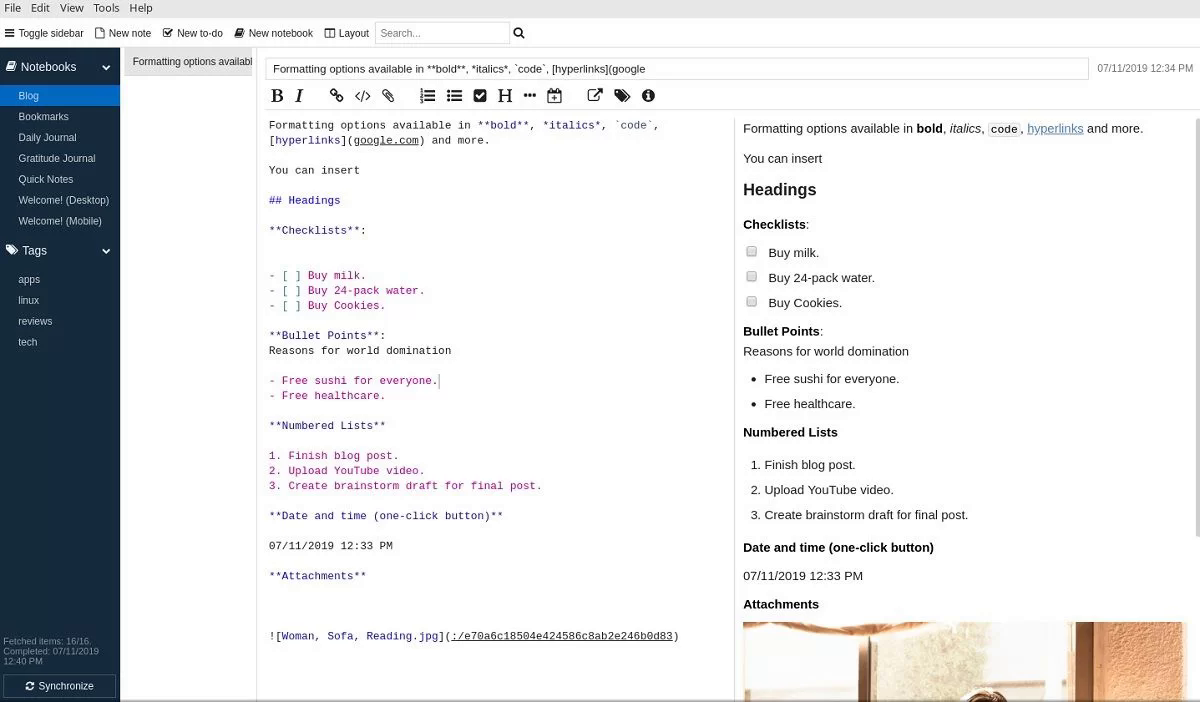Insert a code block using the code icon

click(x=363, y=96)
